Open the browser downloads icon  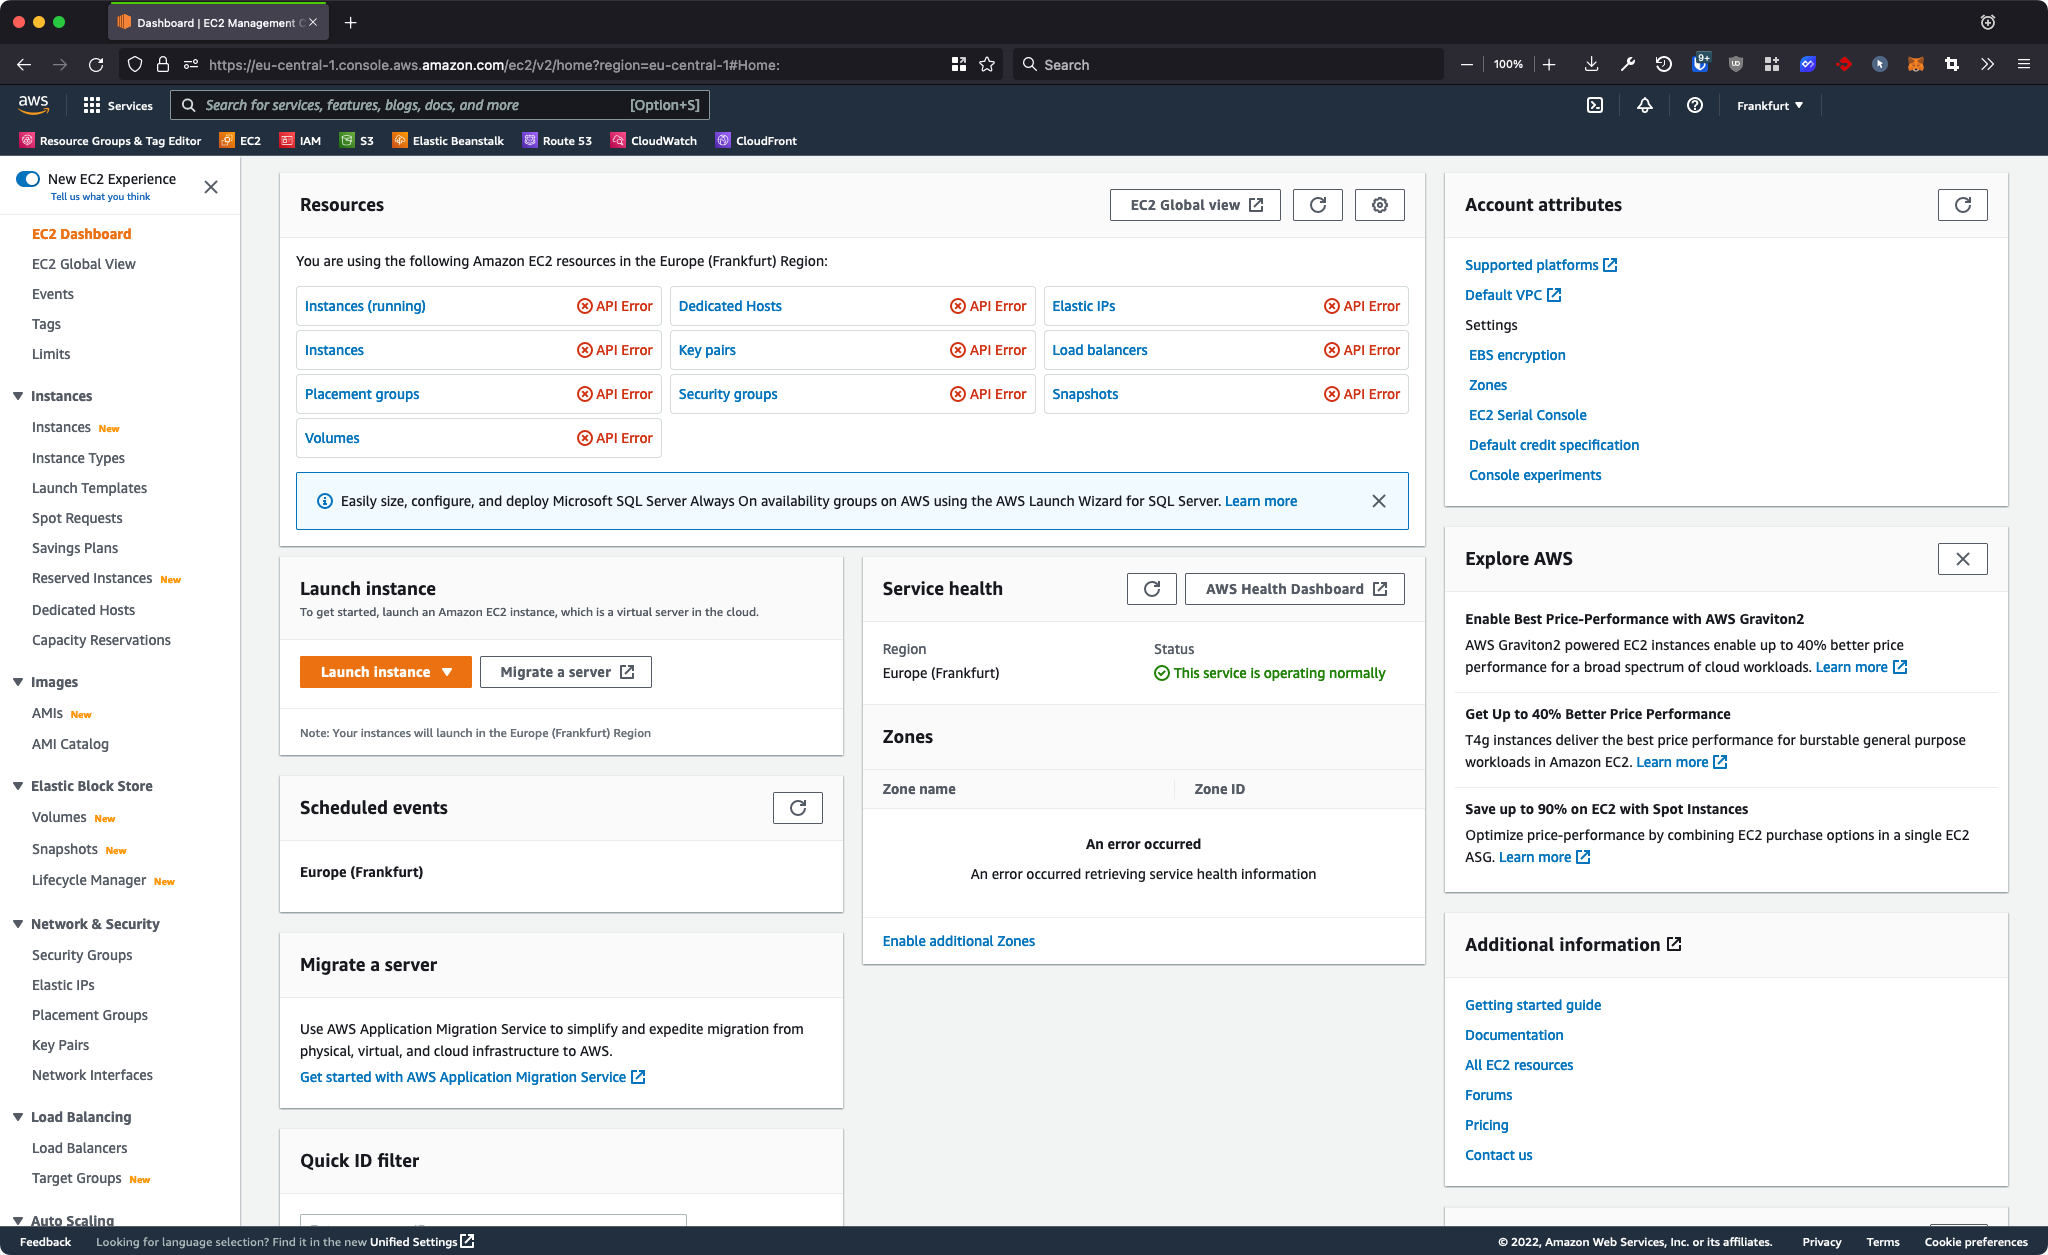click(1591, 65)
